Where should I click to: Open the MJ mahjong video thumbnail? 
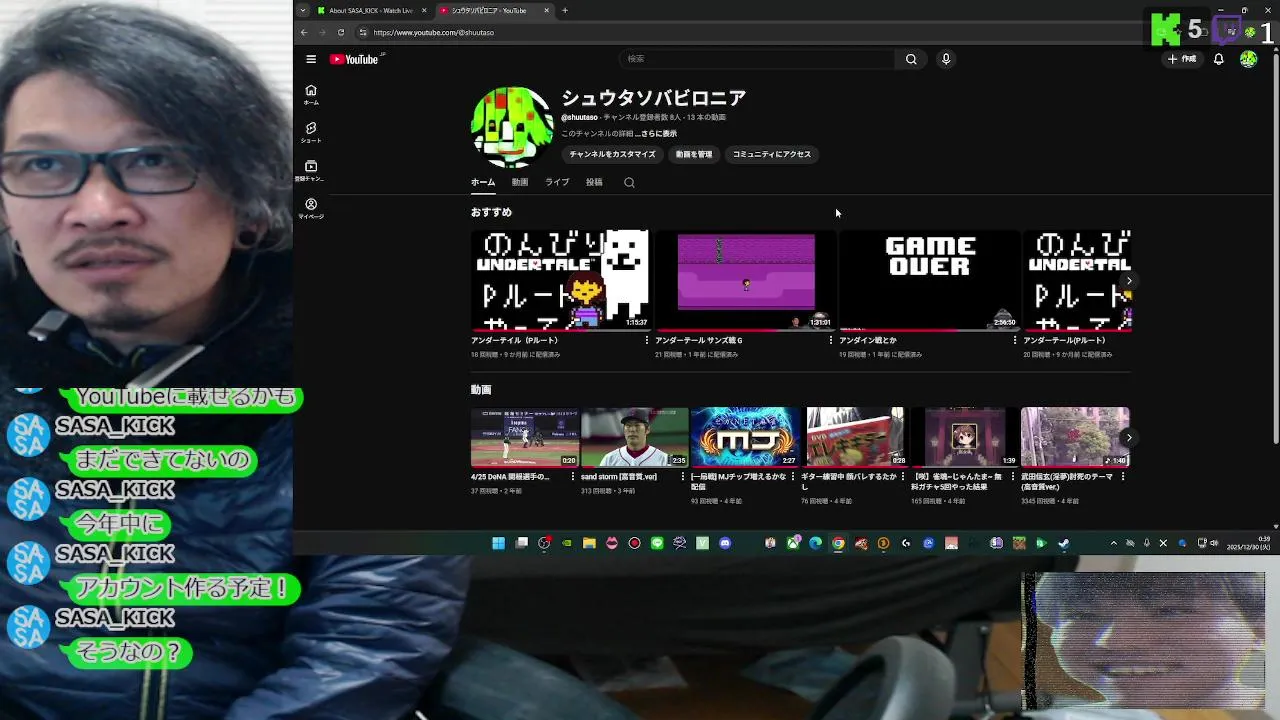[745, 437]
